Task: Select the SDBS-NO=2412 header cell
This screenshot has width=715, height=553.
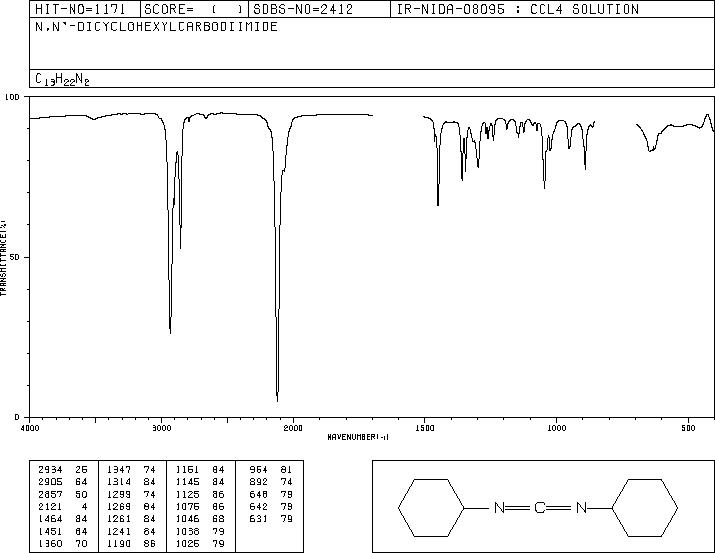Action: coord(319,9)
